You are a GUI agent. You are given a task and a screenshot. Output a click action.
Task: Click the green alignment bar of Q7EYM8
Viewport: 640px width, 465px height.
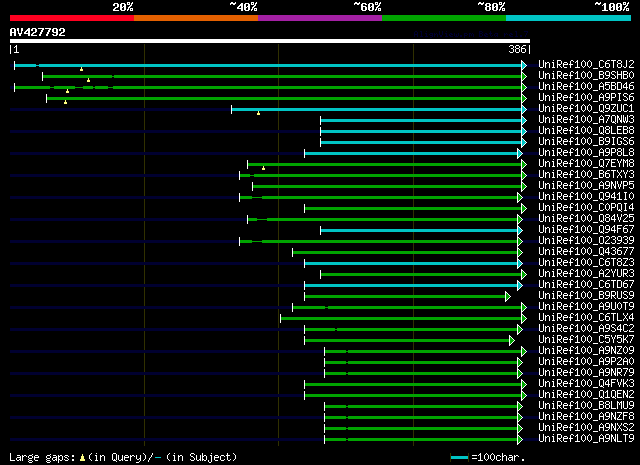pos(384,165)
